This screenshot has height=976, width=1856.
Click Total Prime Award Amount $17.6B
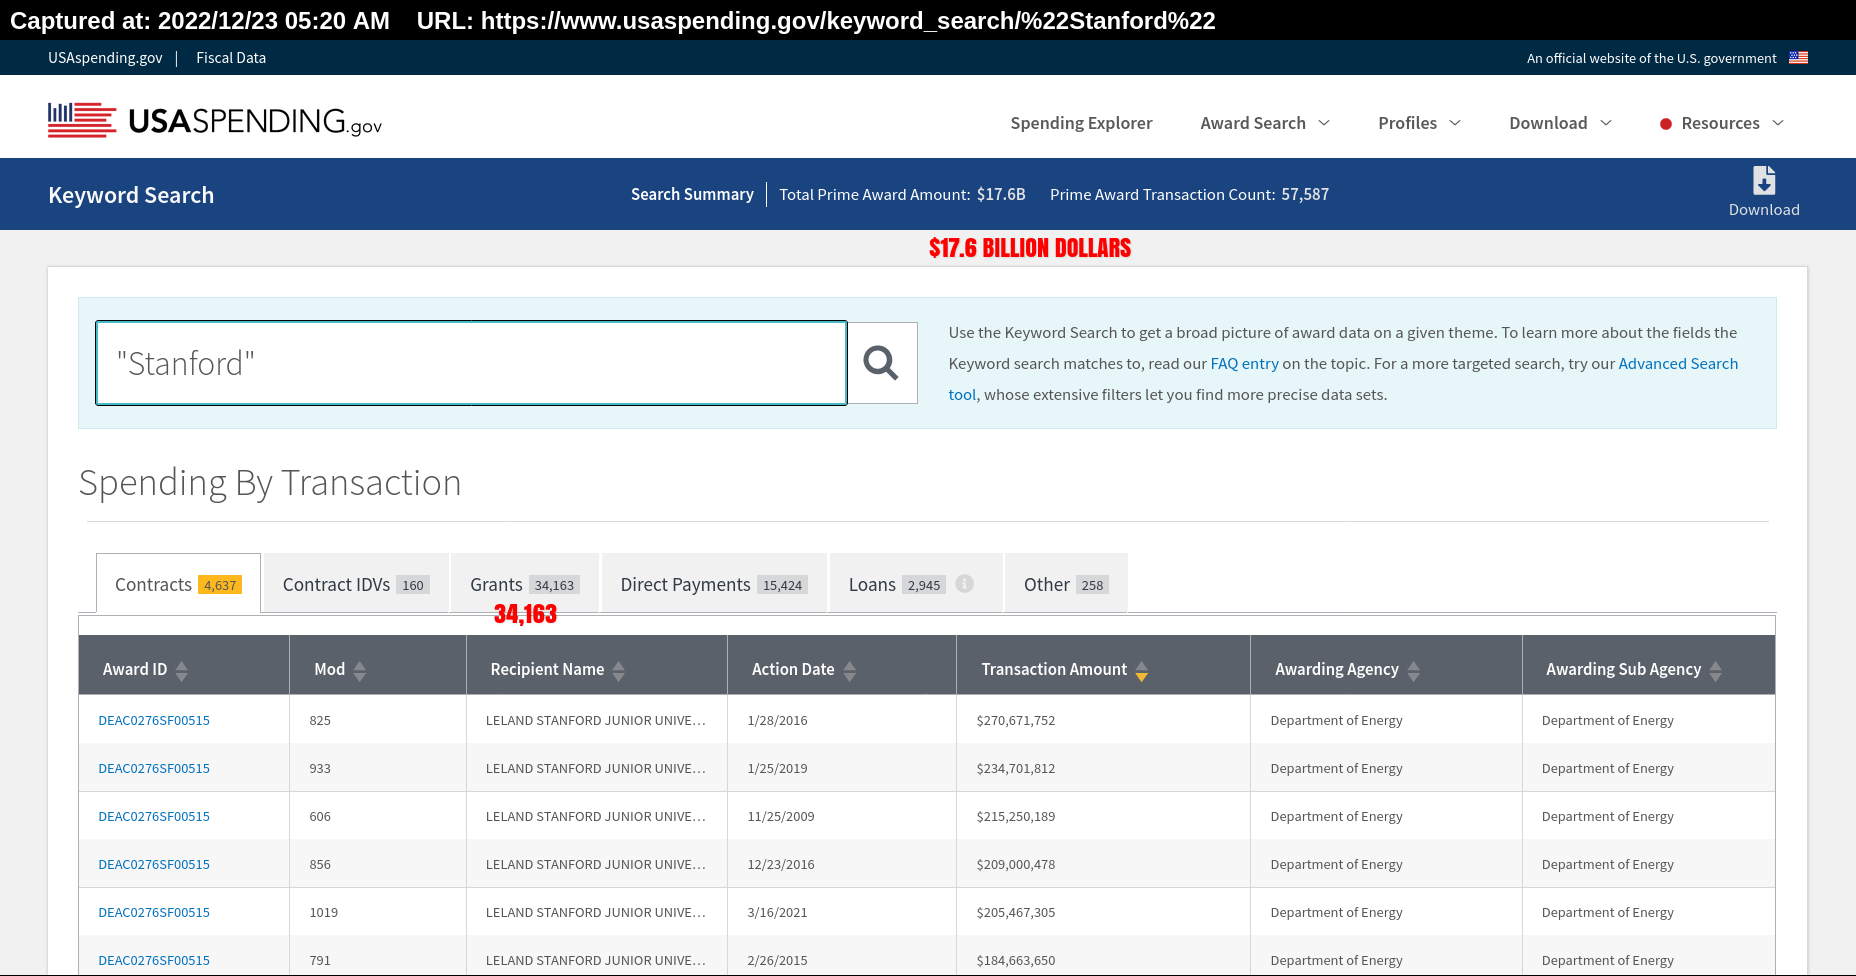pyautogui.click(x=902, y=194)
